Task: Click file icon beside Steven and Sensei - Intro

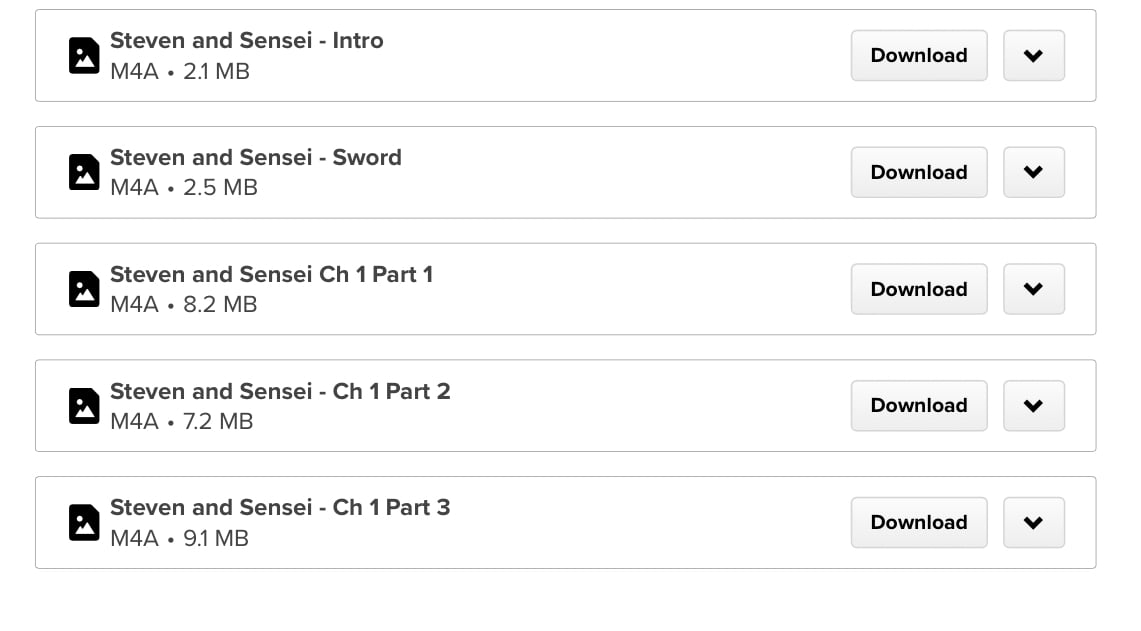Action: coord(84,56)
